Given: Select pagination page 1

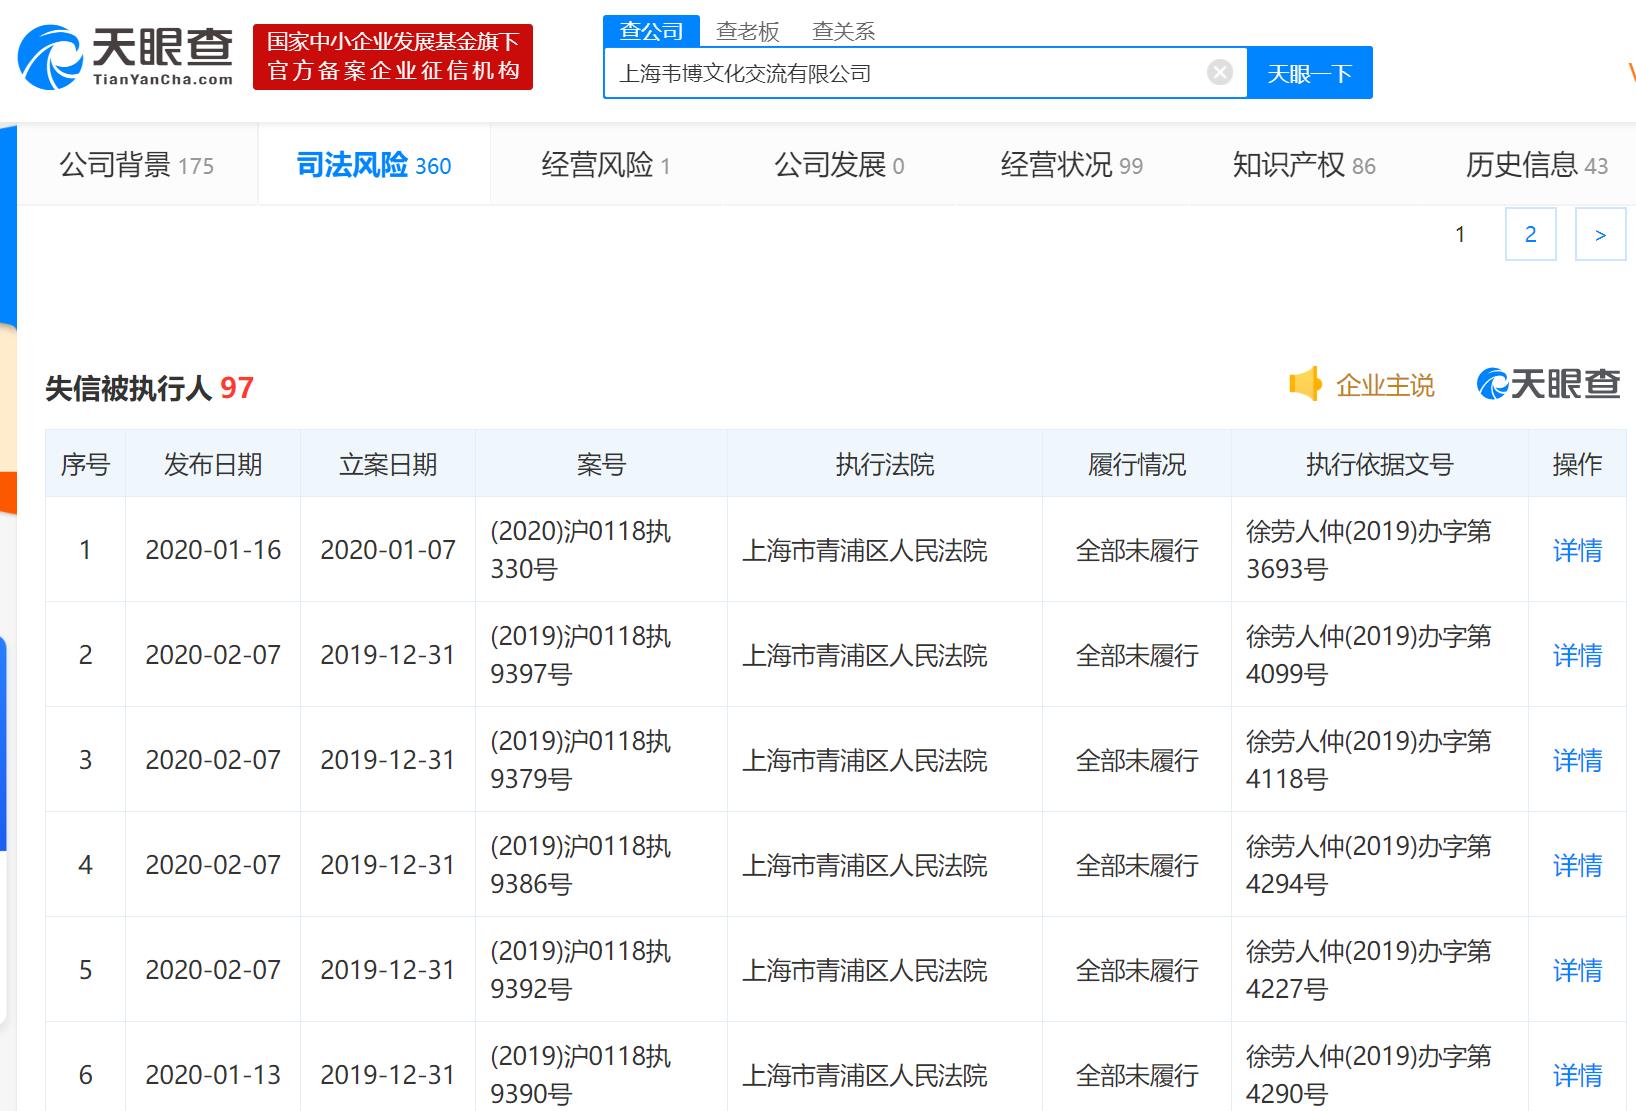Looking at the screenshot, I should click(x=1460, y=234).
